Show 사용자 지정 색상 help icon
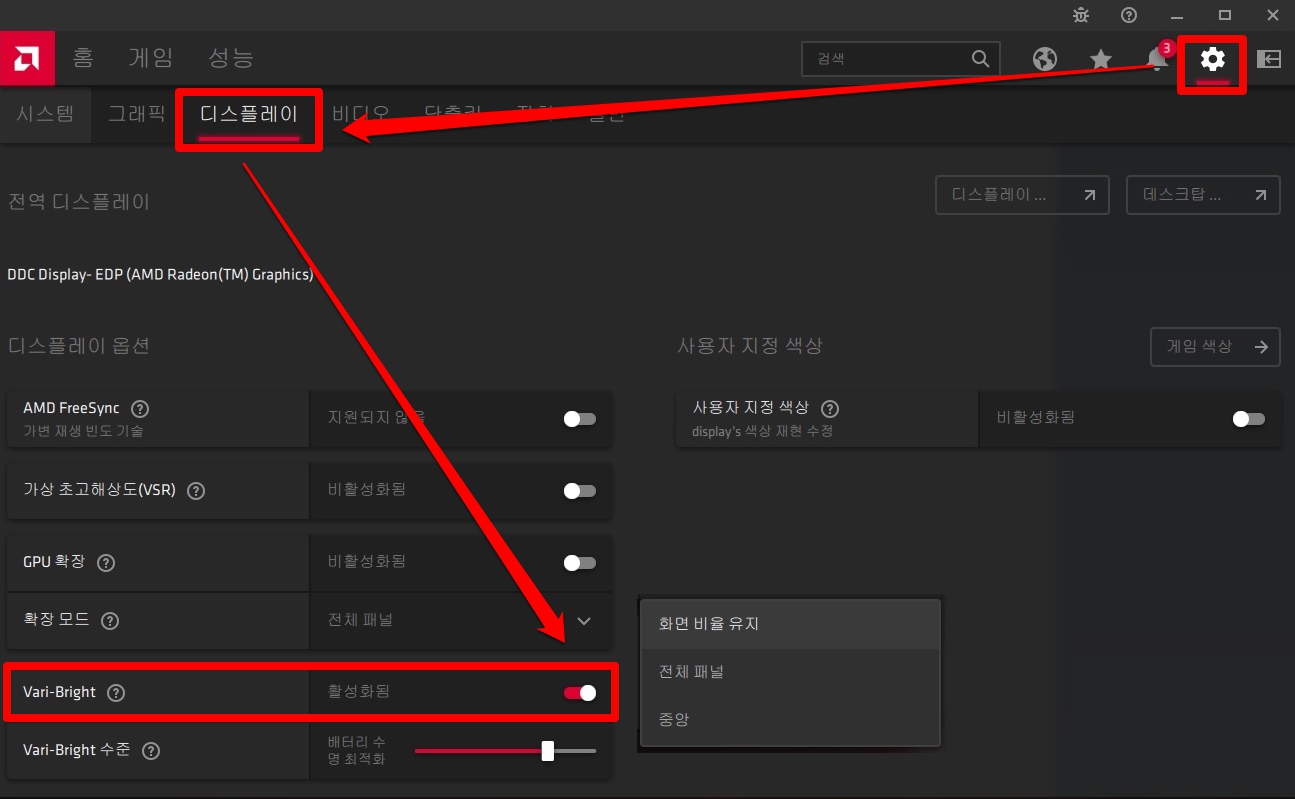The height and width of the screenshot is (799, 1295). pos(829,408)
